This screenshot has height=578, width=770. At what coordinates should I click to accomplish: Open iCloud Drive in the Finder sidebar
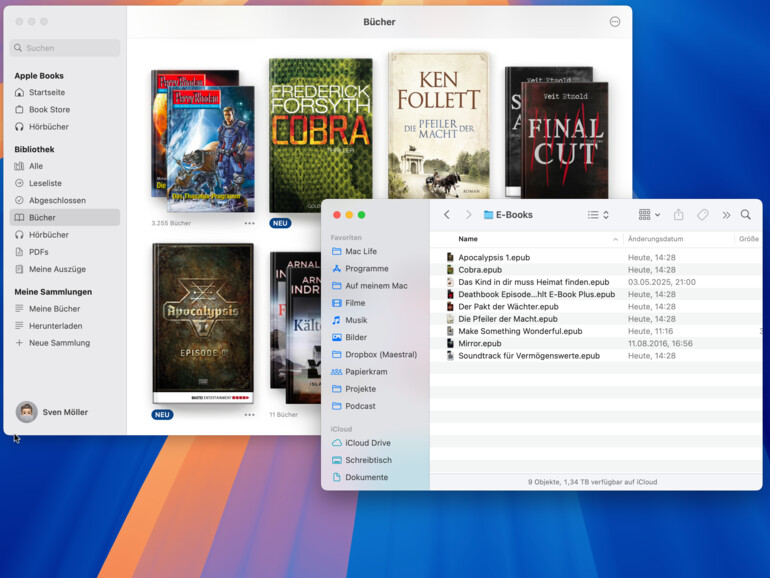pyautogui.click(x=367, y=443)
